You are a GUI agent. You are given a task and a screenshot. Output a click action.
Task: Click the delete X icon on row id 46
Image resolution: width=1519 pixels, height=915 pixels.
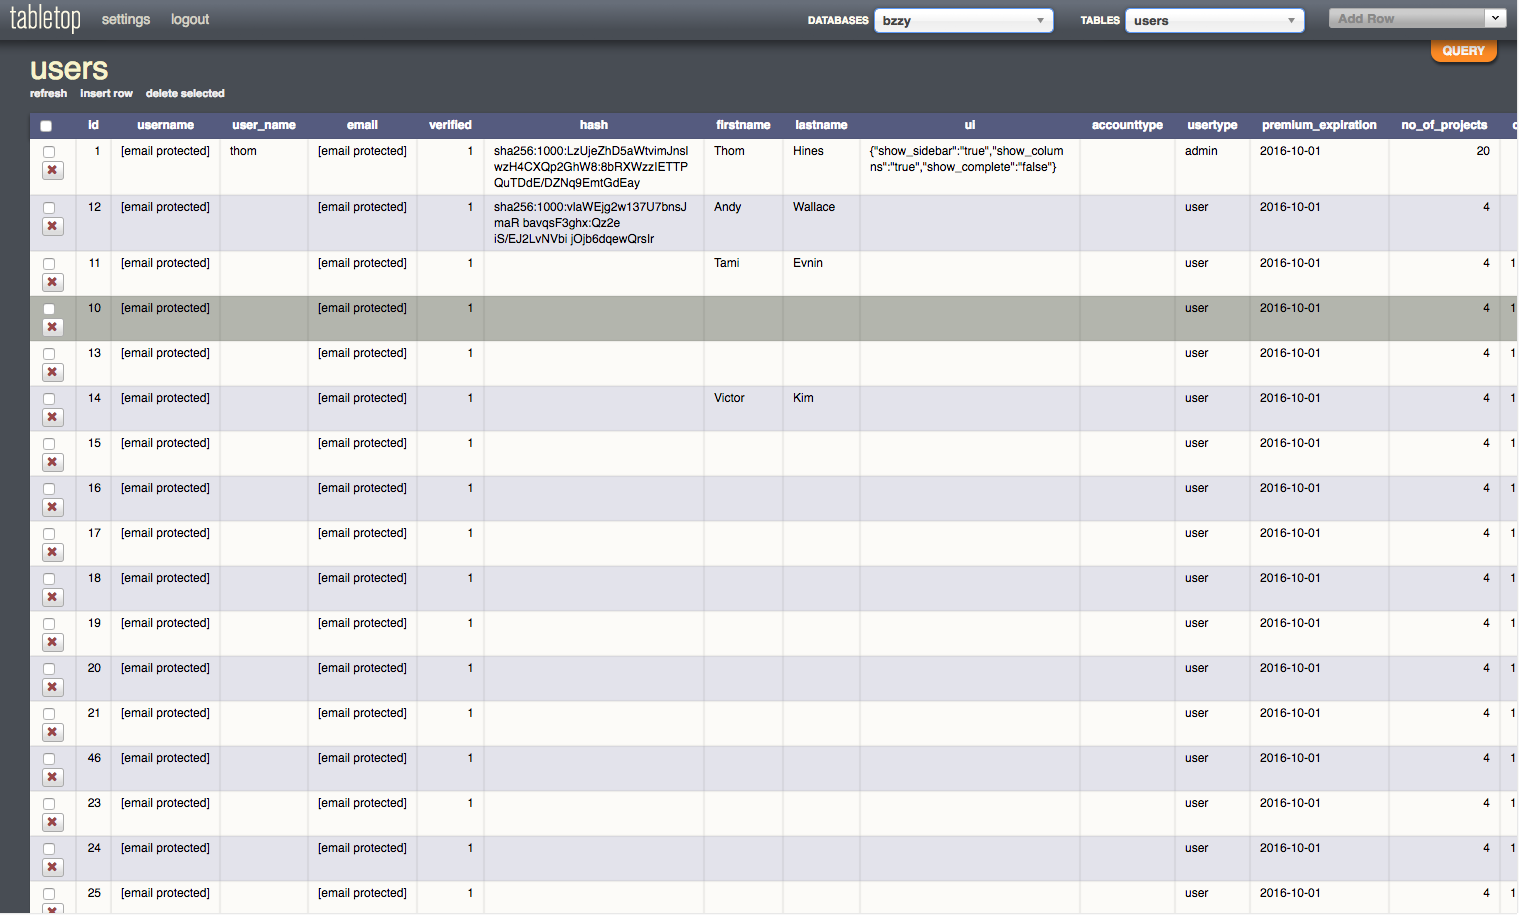coord(52,777)
